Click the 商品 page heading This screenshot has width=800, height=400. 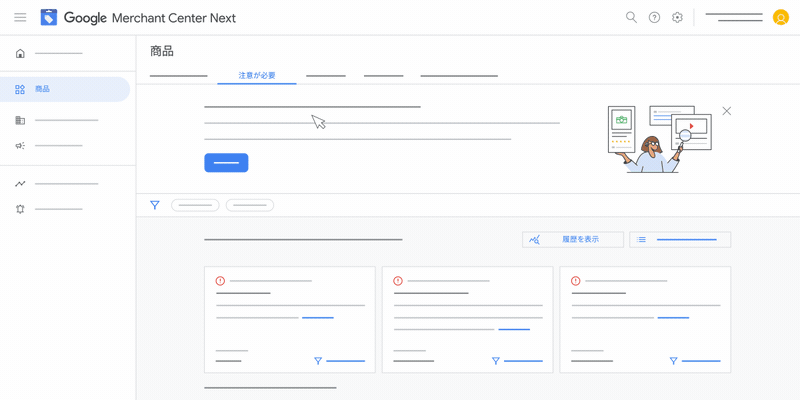162,51
